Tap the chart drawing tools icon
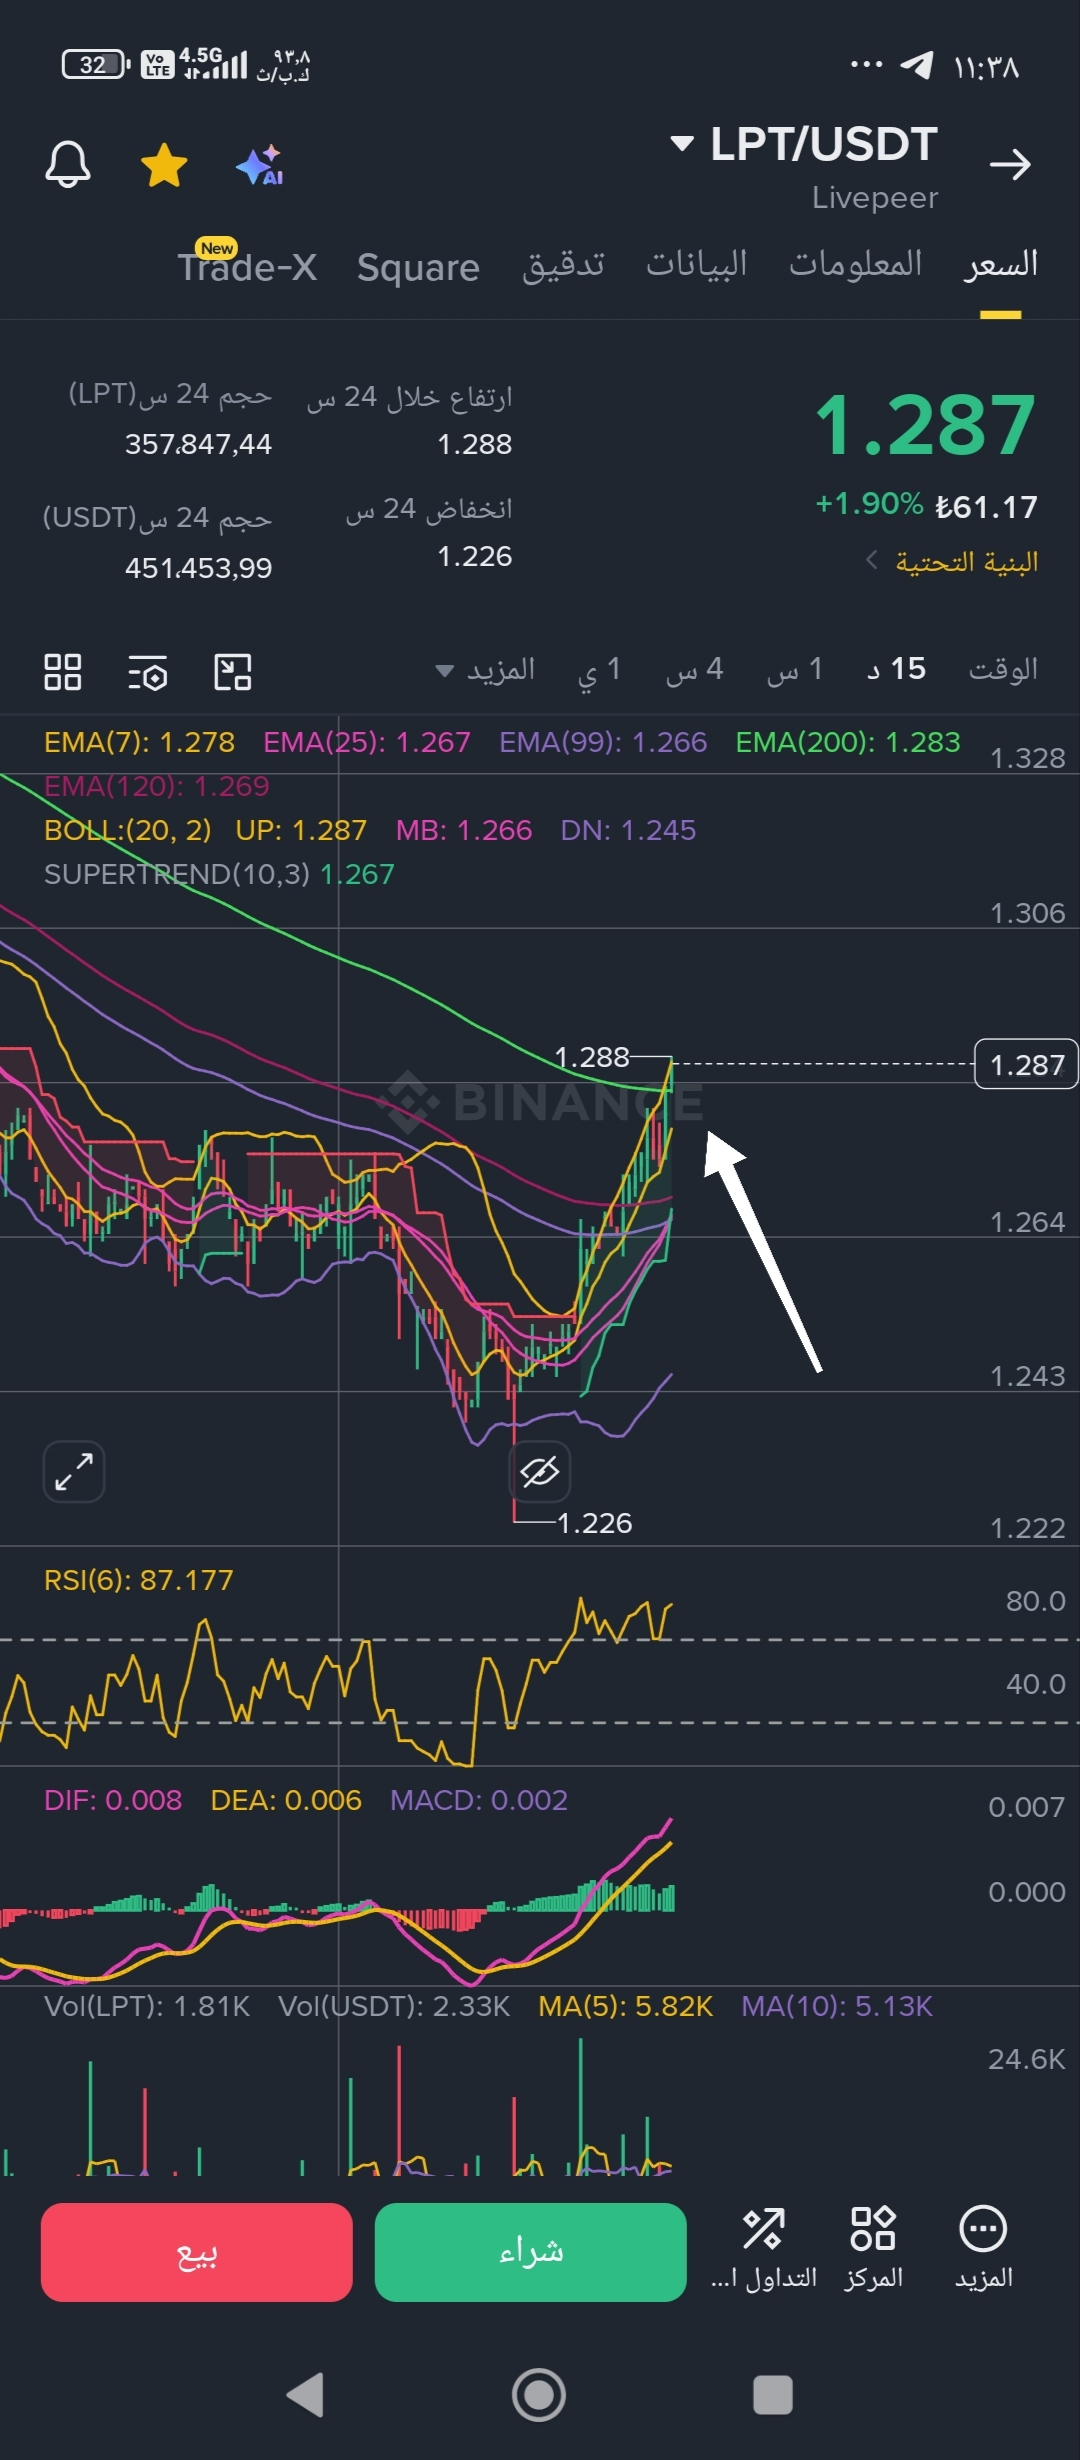Image resolution: width=1080 pixels, height=2460 pixels. tap(233, 672)
